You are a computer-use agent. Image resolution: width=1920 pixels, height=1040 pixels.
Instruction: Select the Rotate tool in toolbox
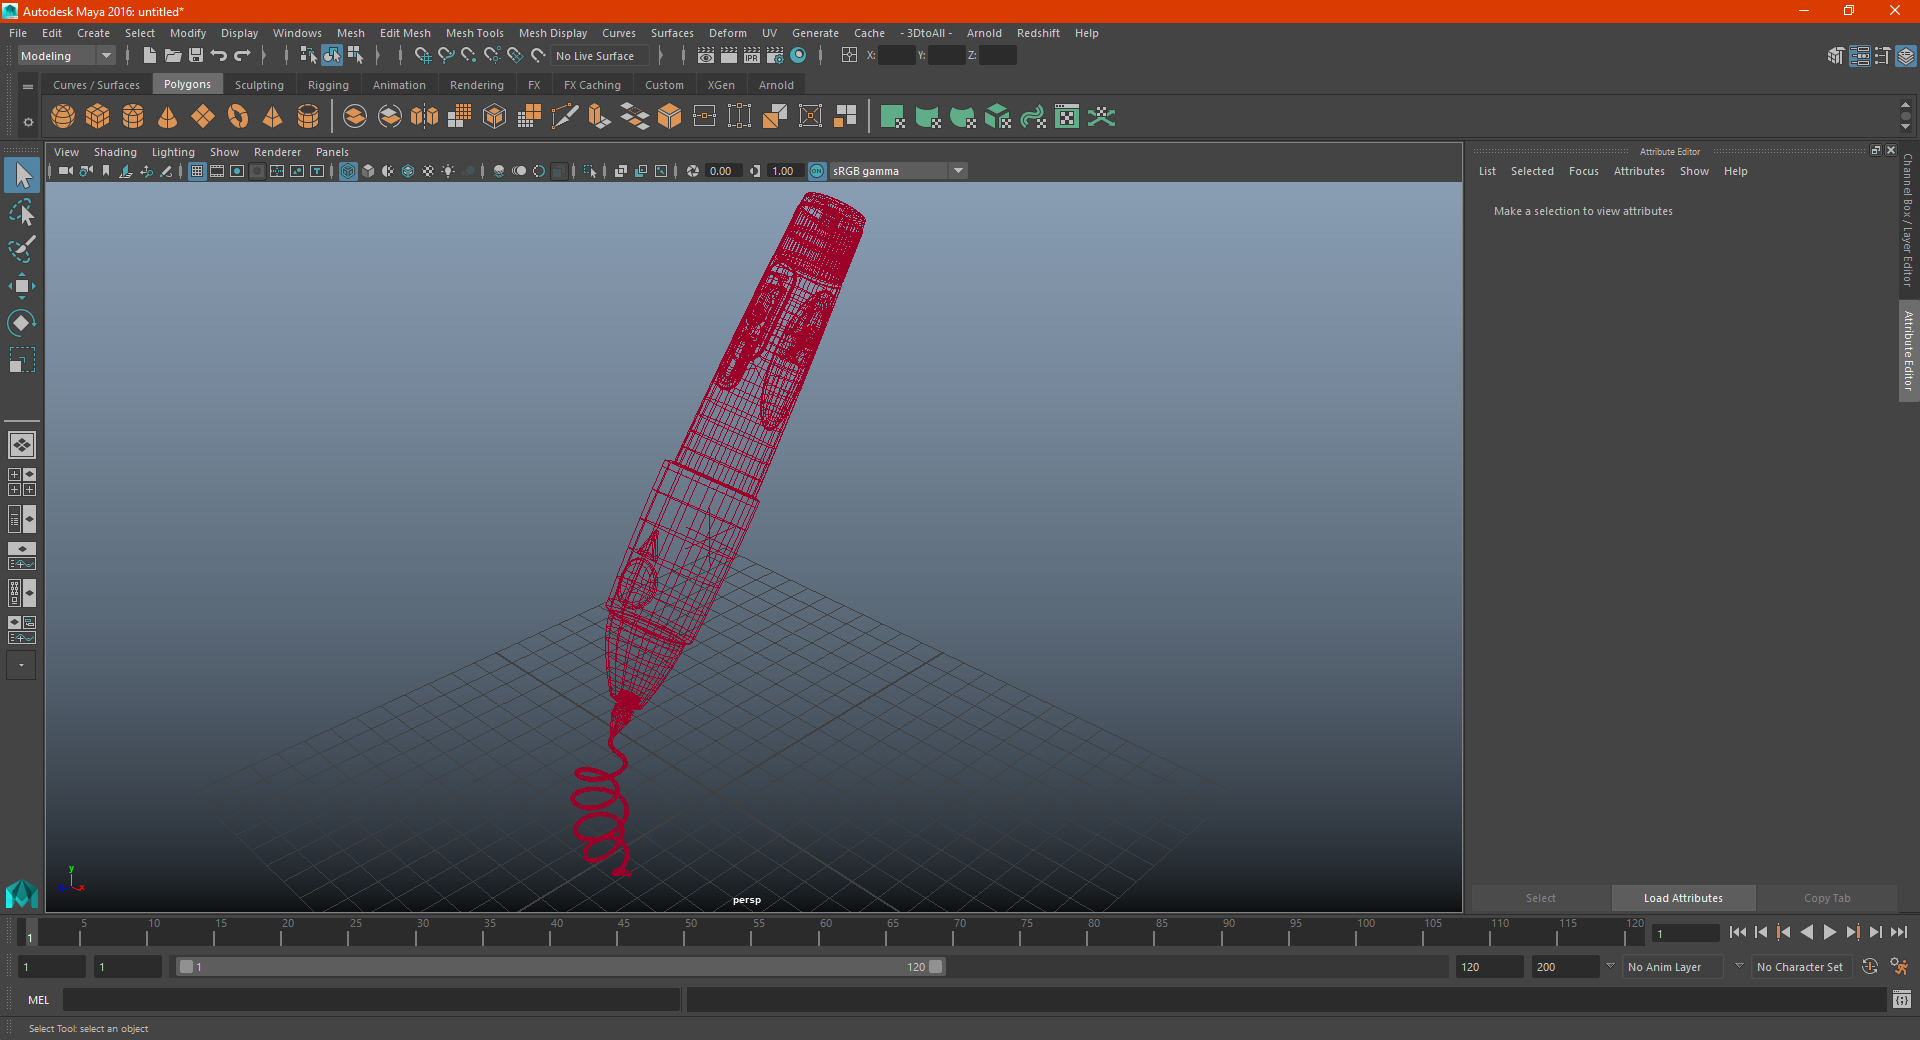[22, 322]
